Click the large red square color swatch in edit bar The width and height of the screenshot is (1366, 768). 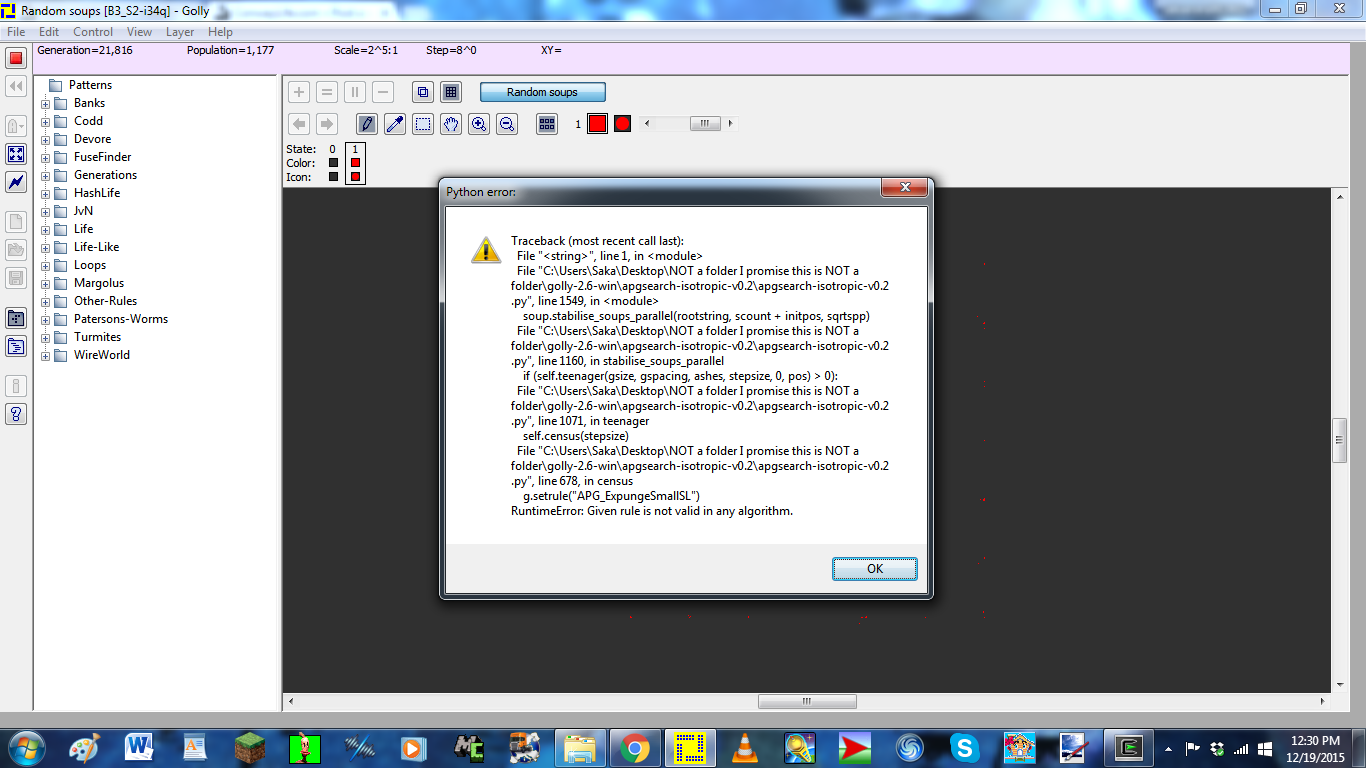(x=597, y=124)
